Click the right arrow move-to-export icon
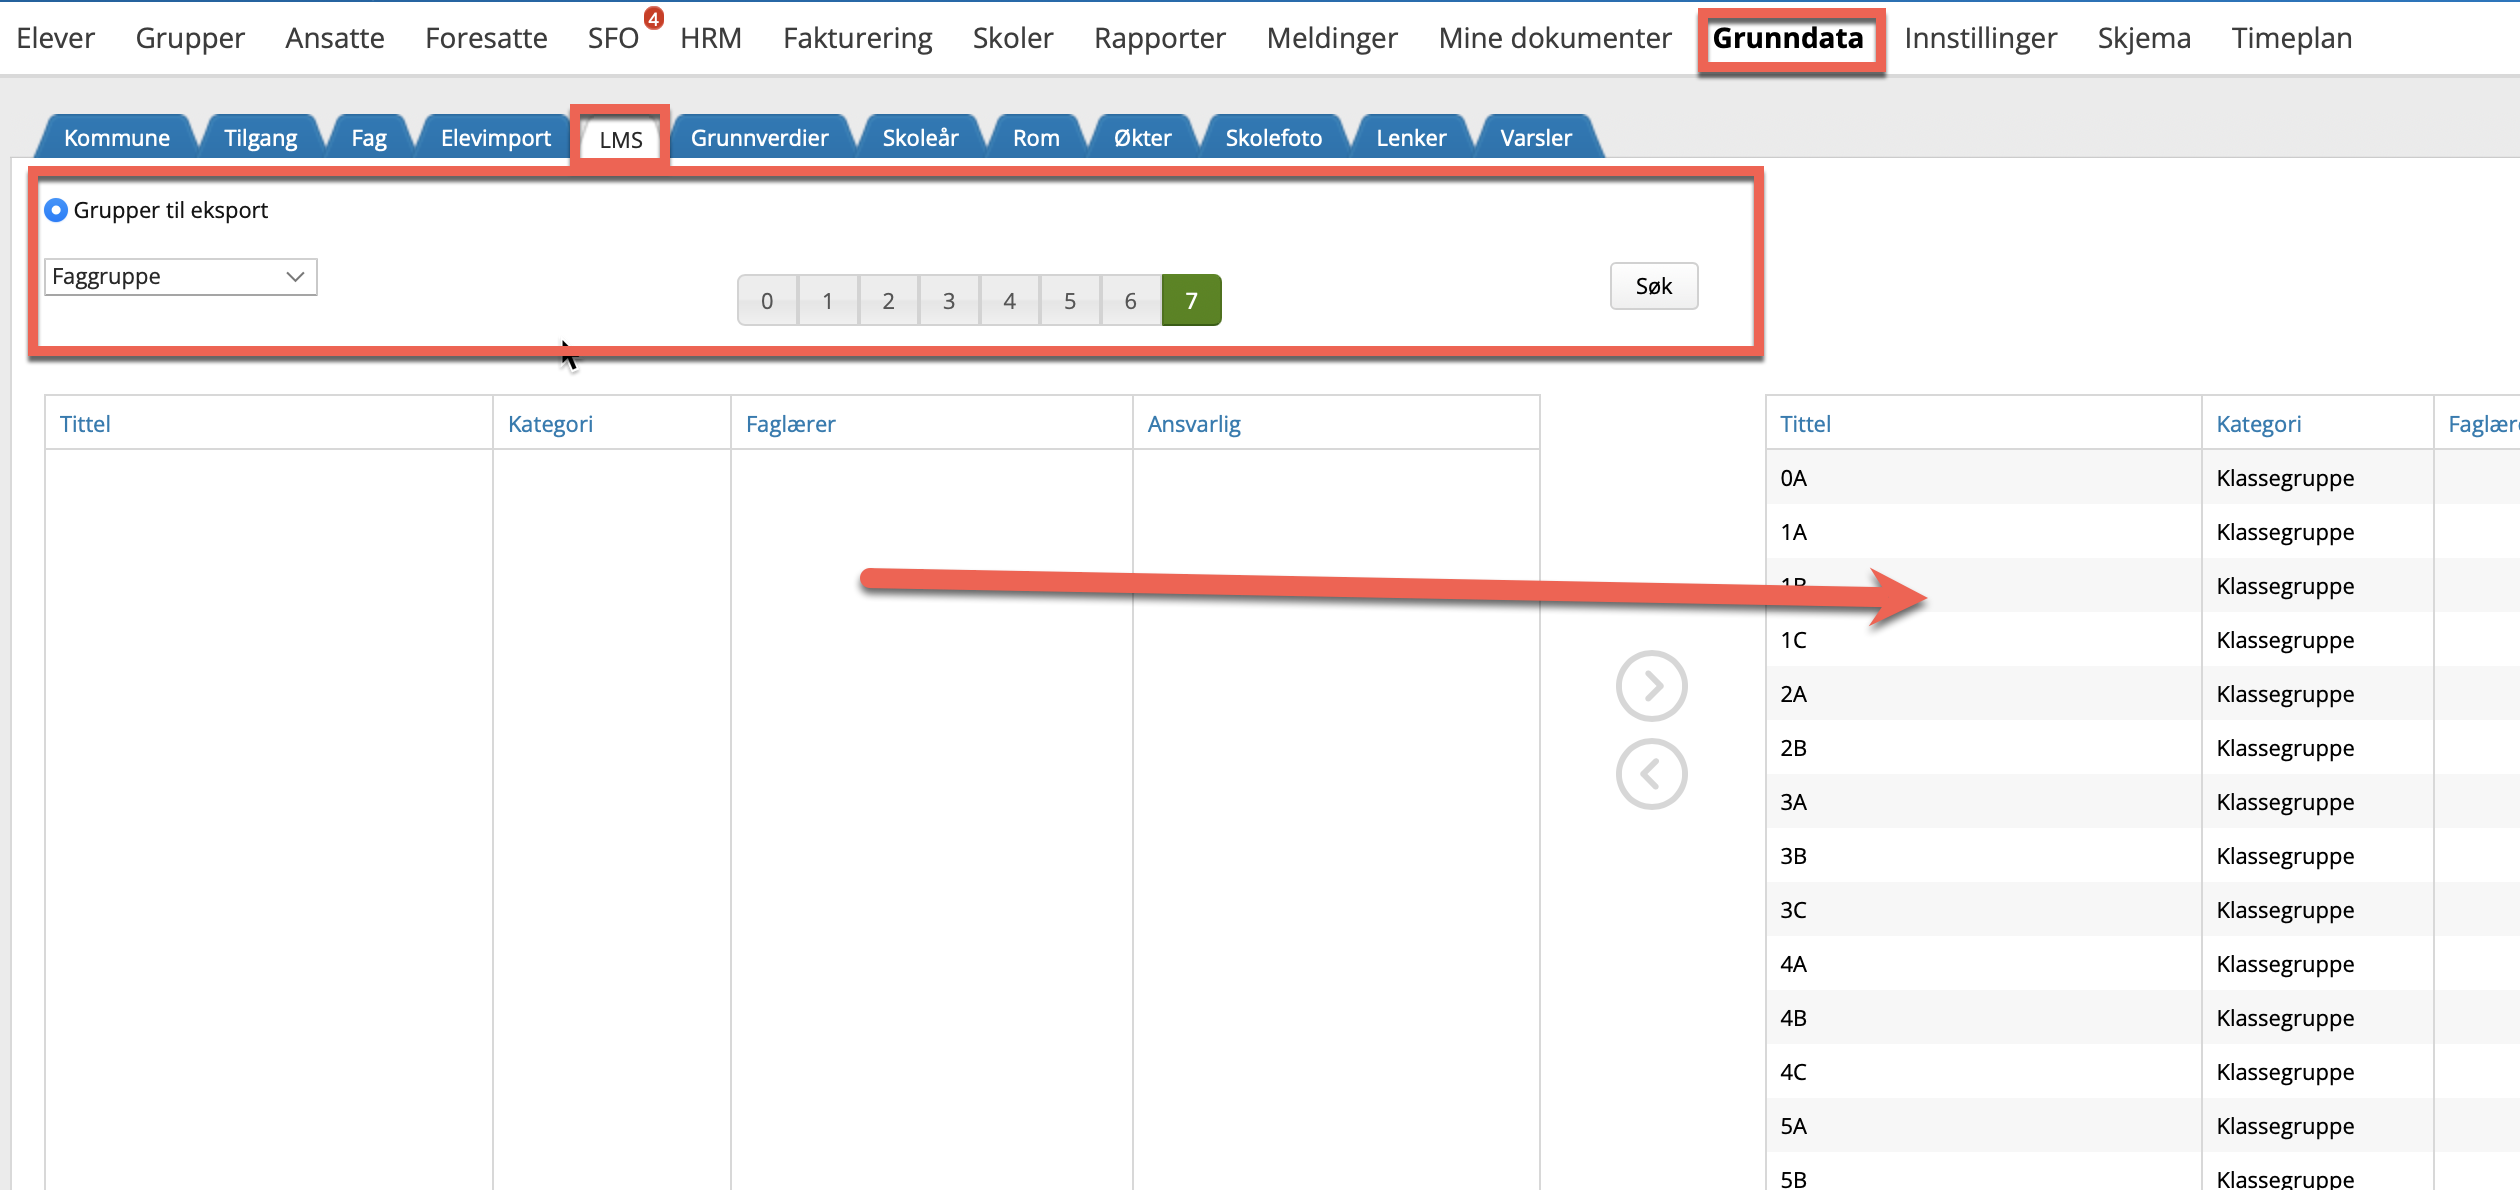The image size is (2520, 1190). pyautogui.click(x=1651, y=686)
